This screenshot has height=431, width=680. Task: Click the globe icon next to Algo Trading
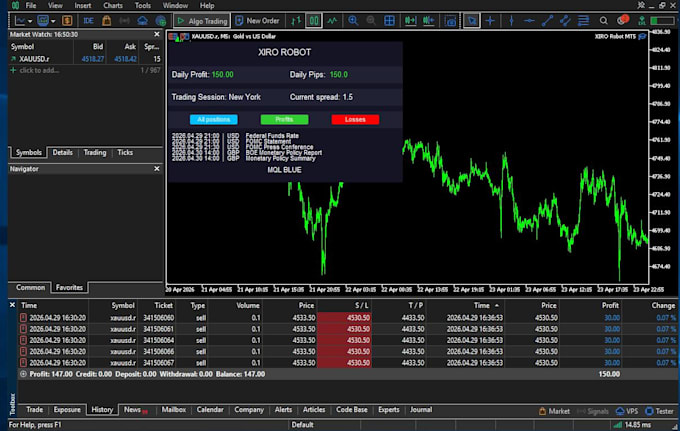coord(160,20)
